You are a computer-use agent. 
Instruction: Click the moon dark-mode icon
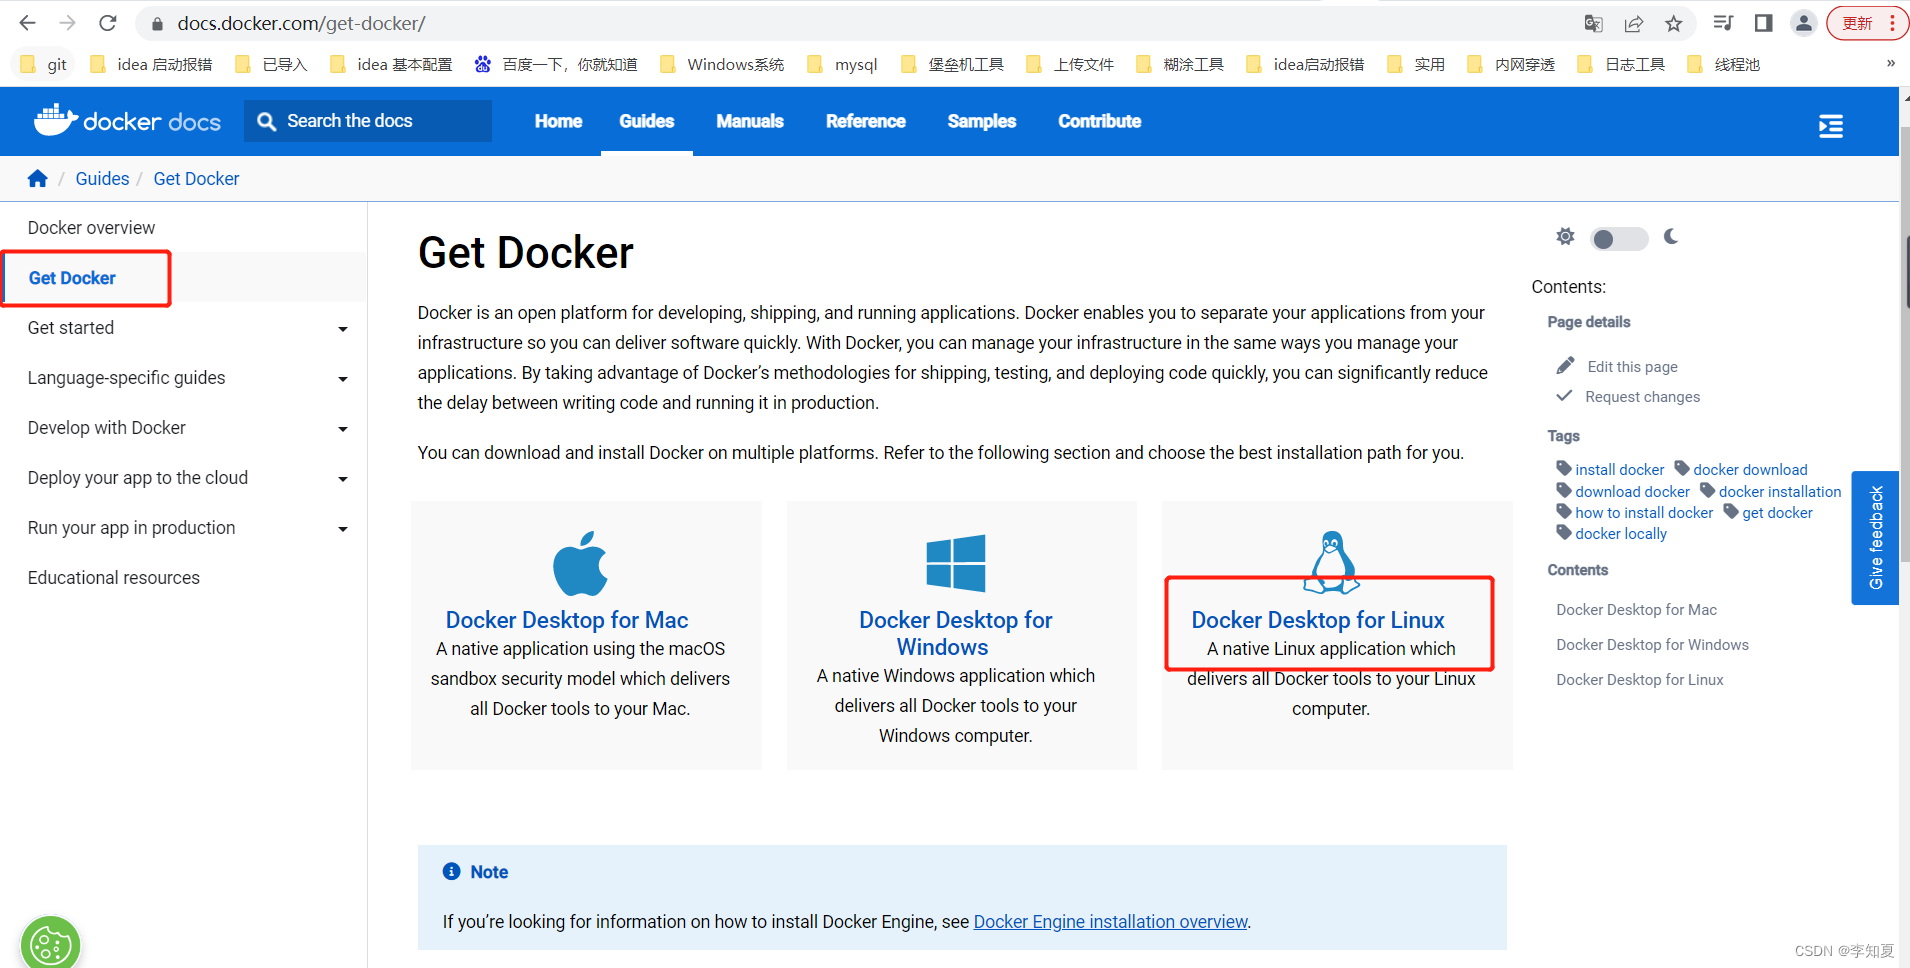[x=1671, y=236]
